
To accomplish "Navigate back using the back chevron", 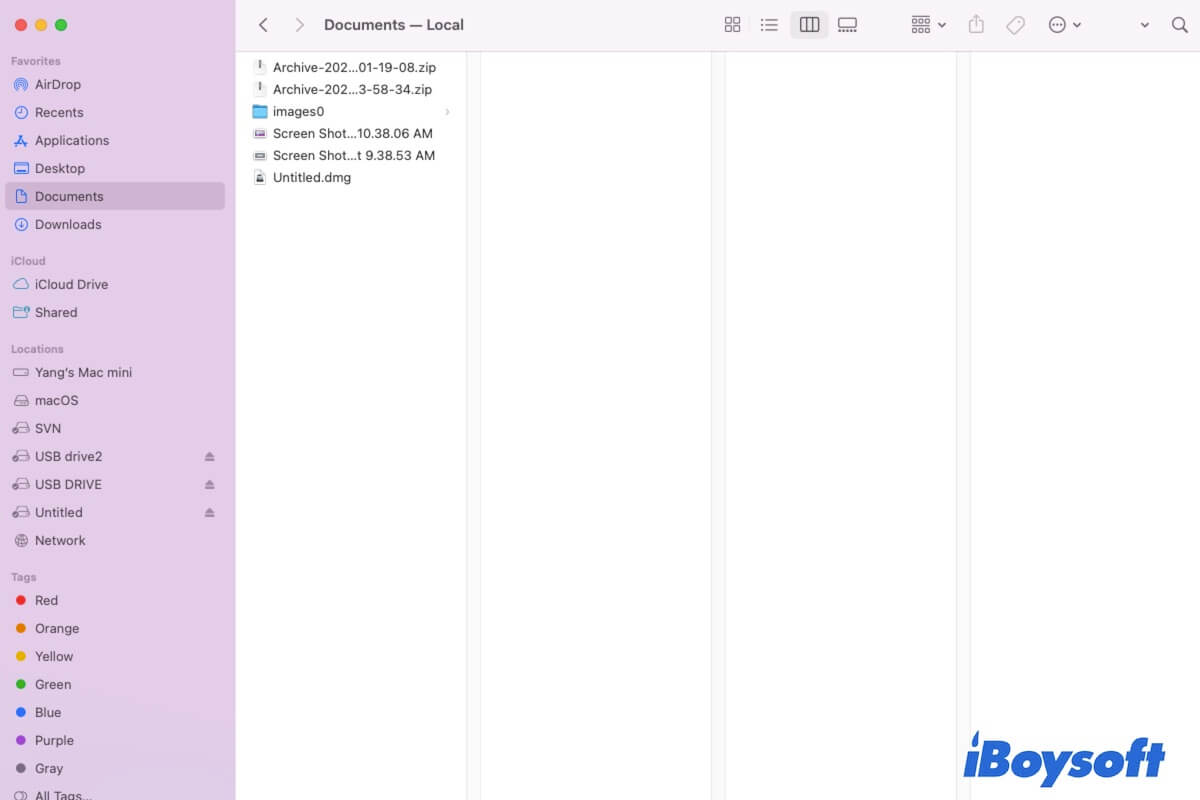I will pyautogui.click(x=263, y=24).
